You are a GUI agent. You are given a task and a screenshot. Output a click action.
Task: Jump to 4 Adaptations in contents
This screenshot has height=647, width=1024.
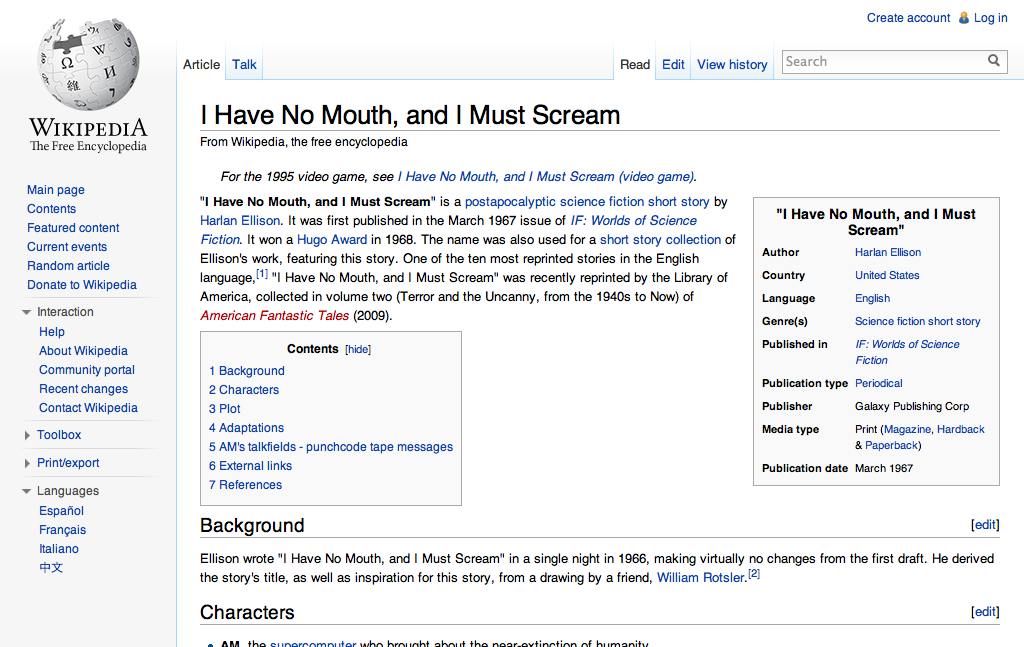click(x=246, y=428)
